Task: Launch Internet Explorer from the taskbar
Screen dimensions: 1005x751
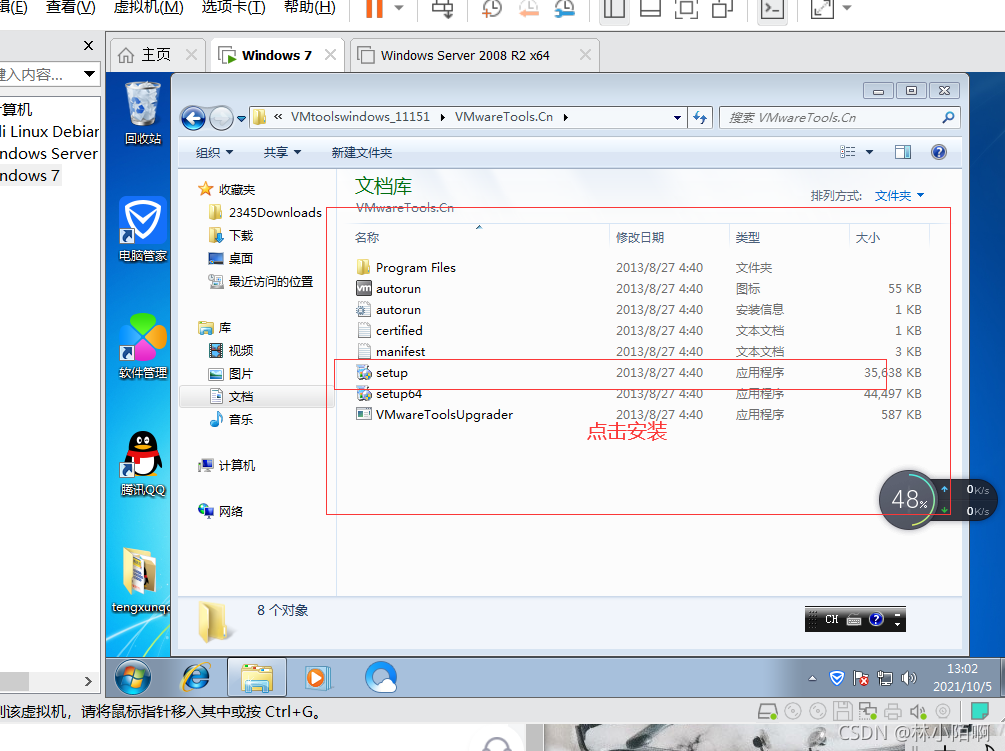Action: (x=195, y=678)
